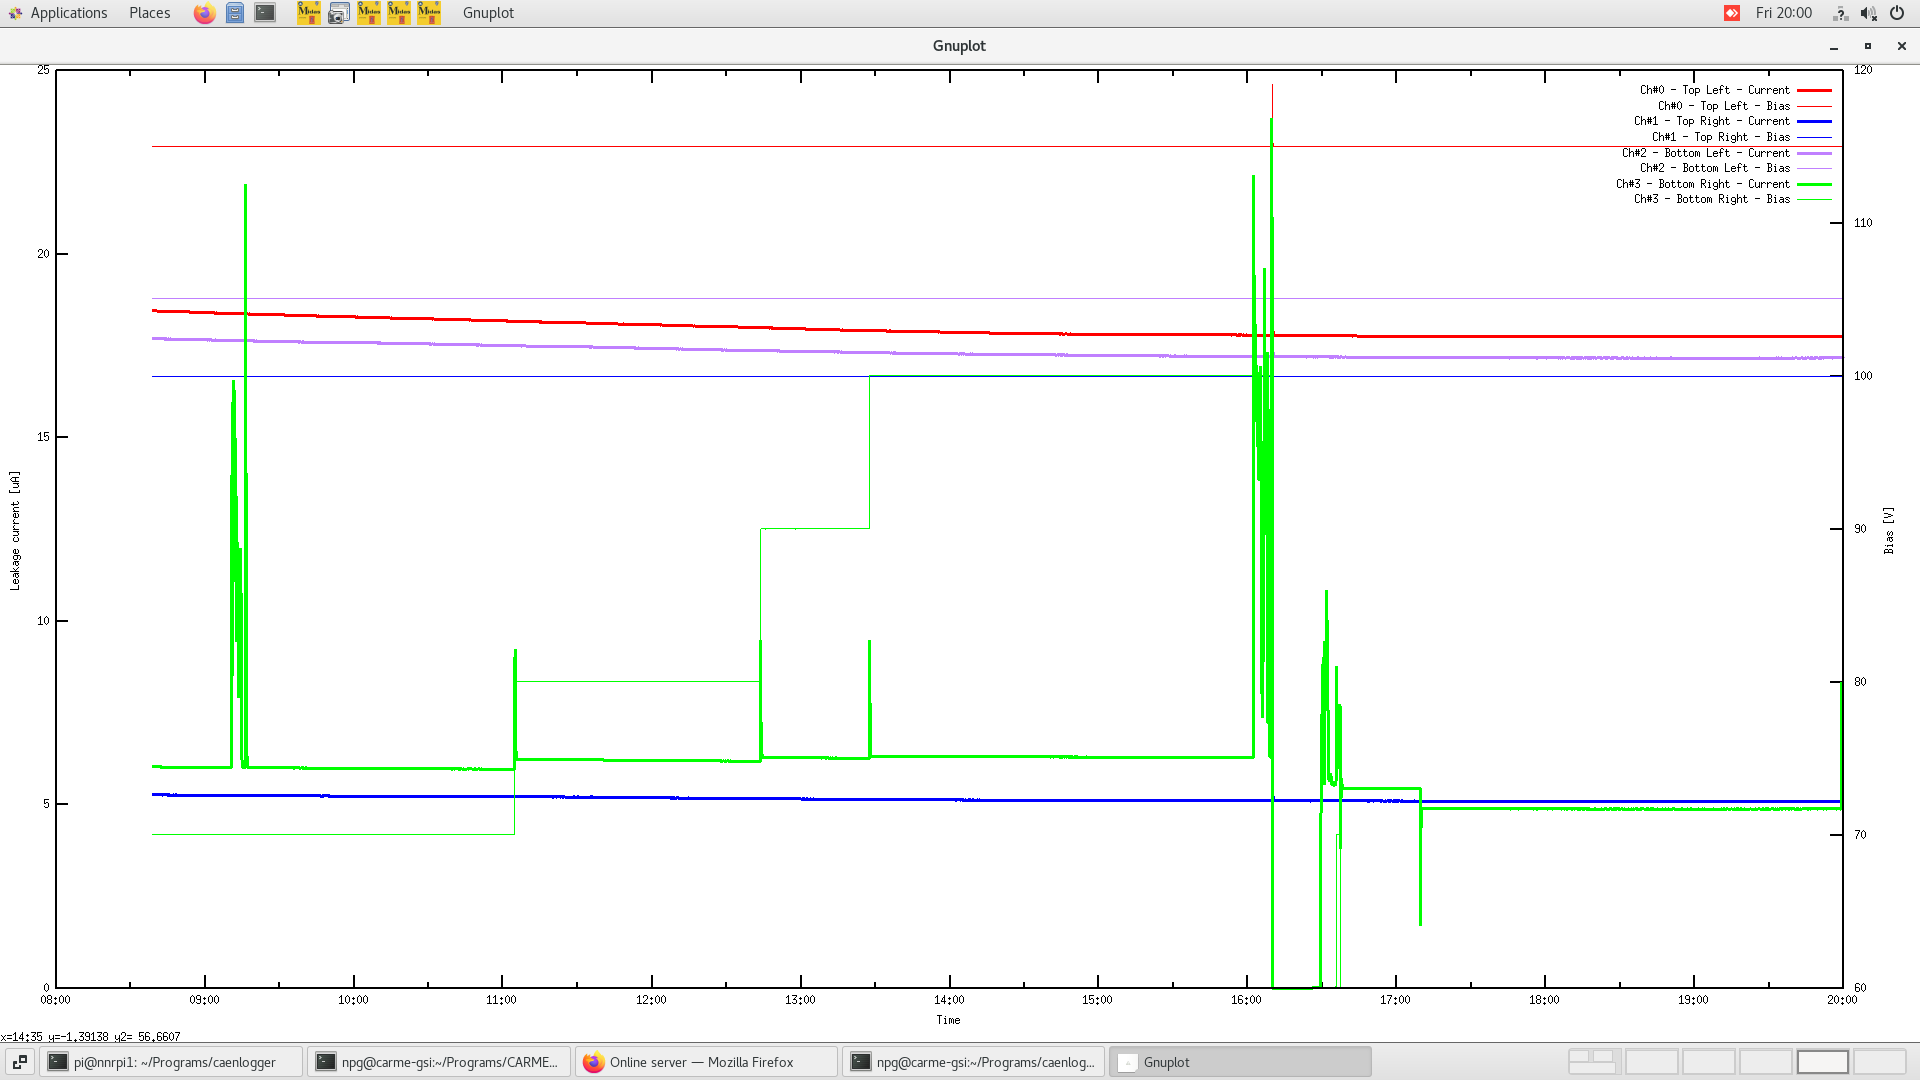Open the network status indicator menu
Screen dimensions: 1920x1080
(x=1840, y=13)
